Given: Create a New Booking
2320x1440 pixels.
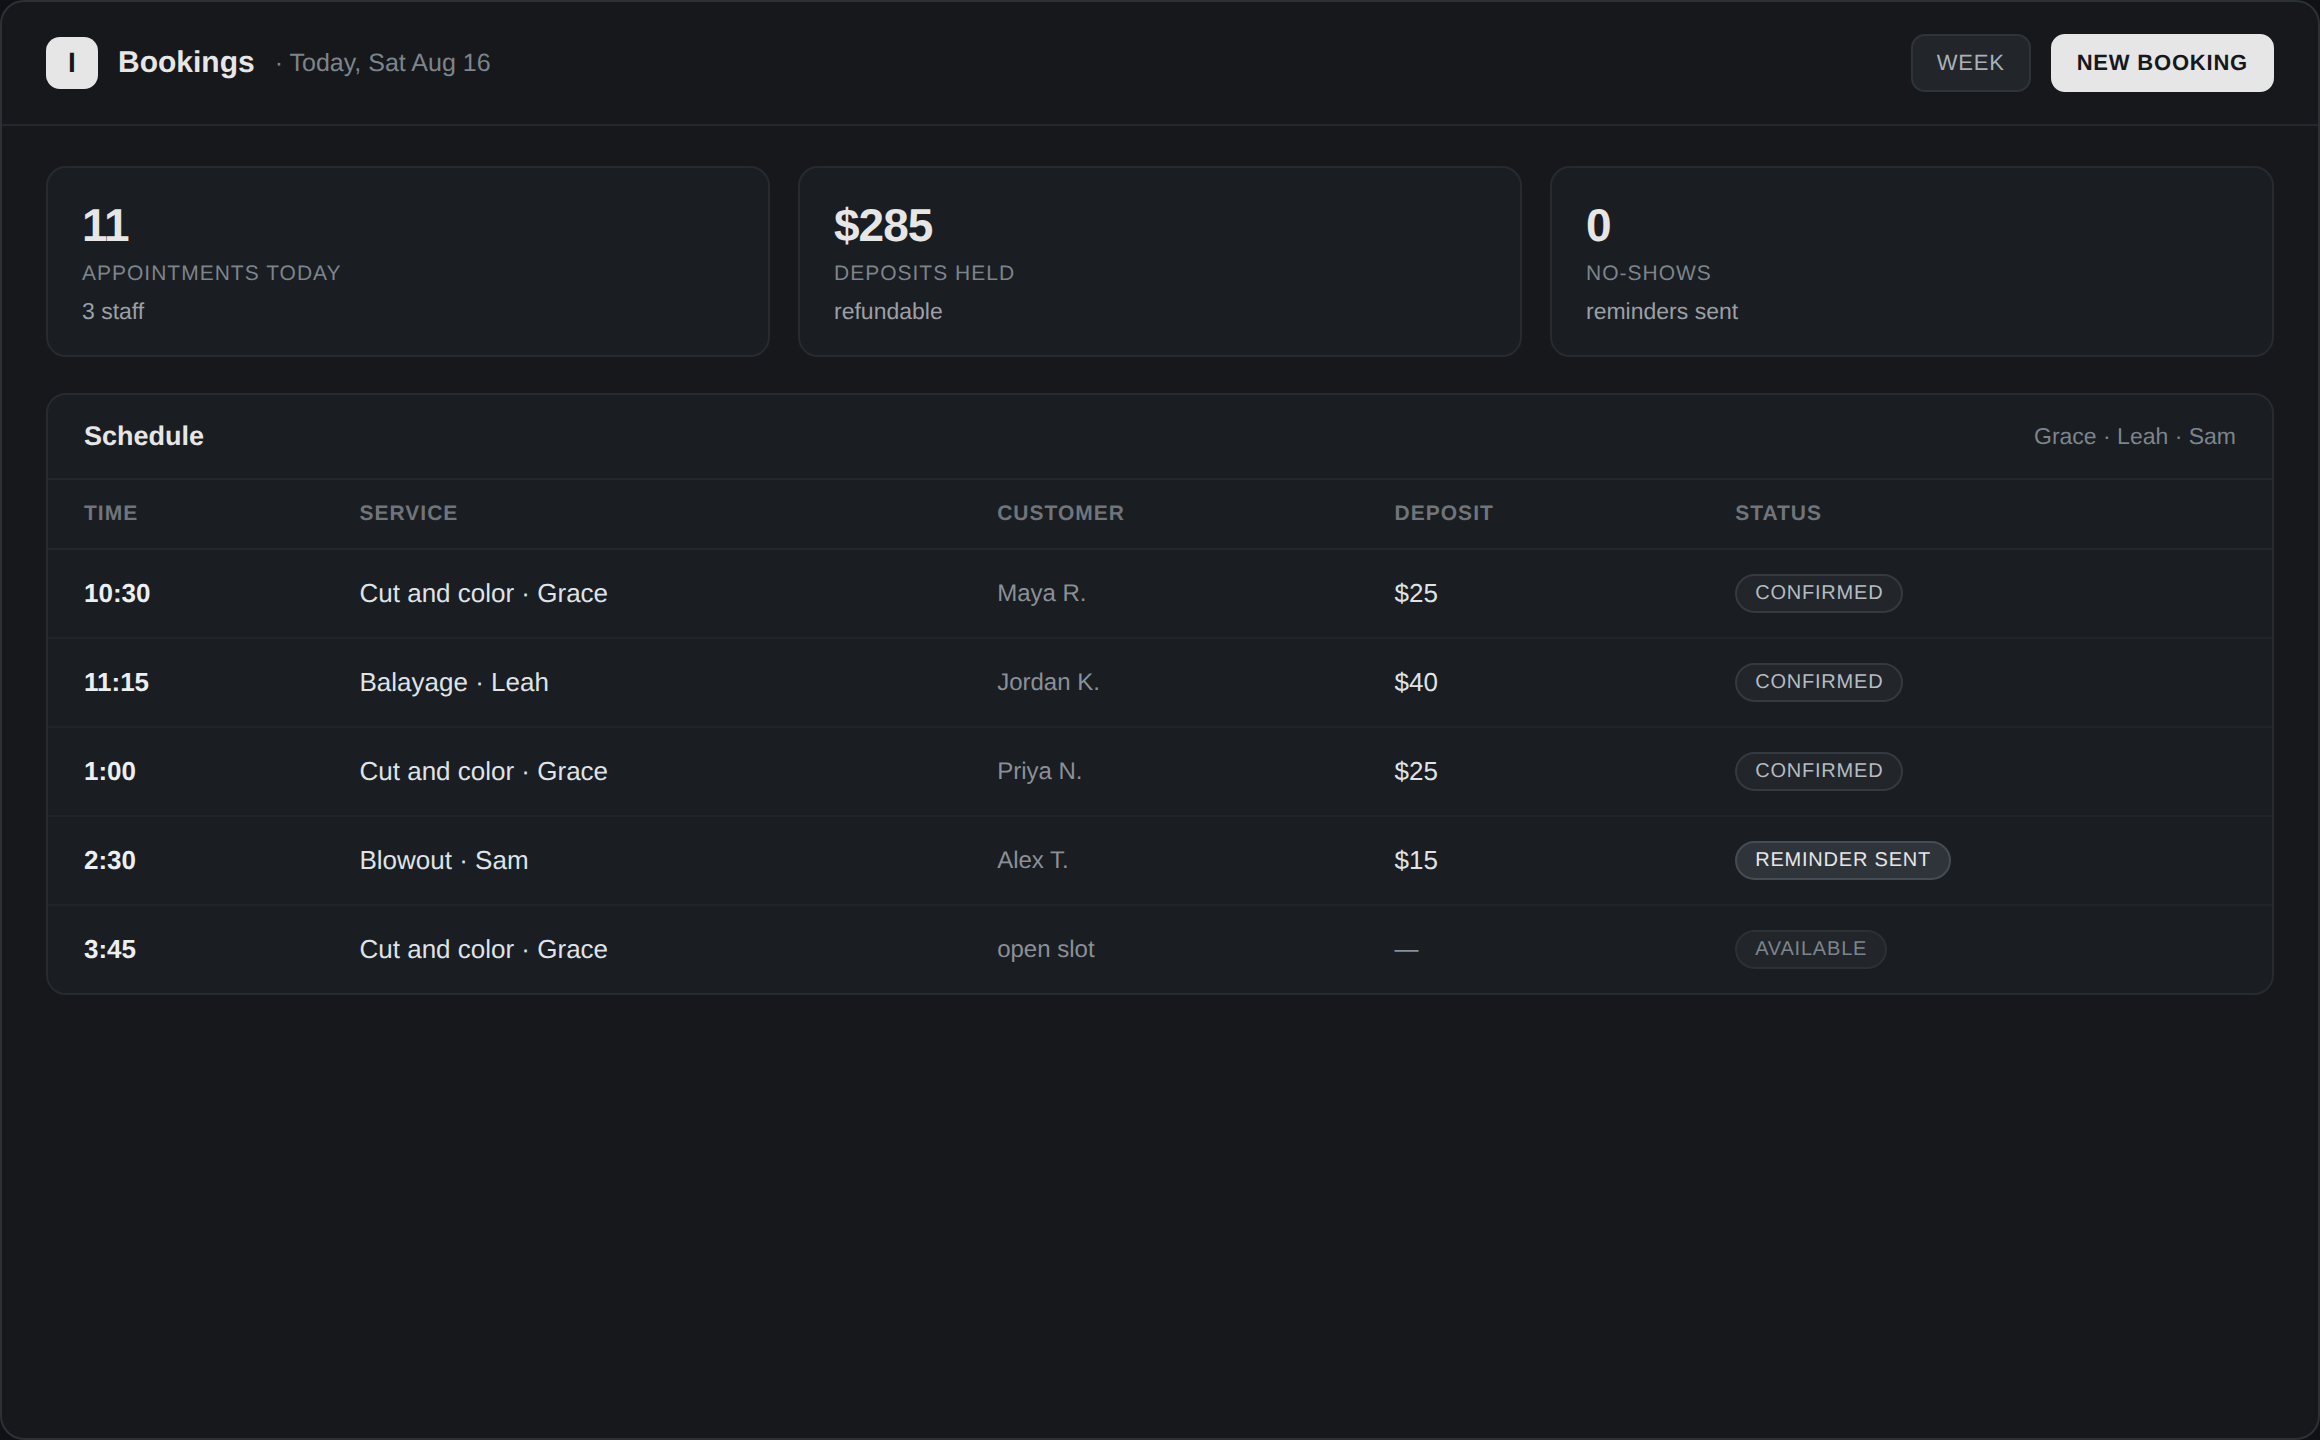Looking at the screenshot, I should [2162, 63].
